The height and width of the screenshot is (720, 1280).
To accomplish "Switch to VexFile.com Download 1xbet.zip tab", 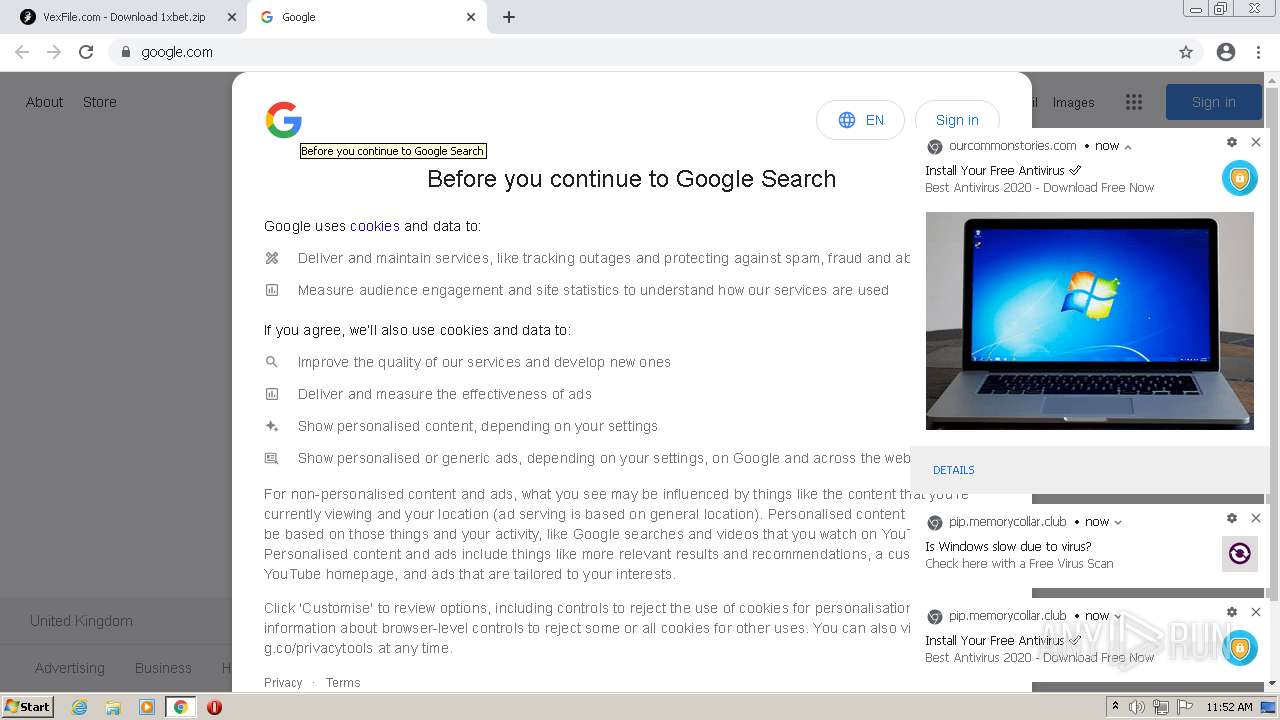I will [124, 17].
